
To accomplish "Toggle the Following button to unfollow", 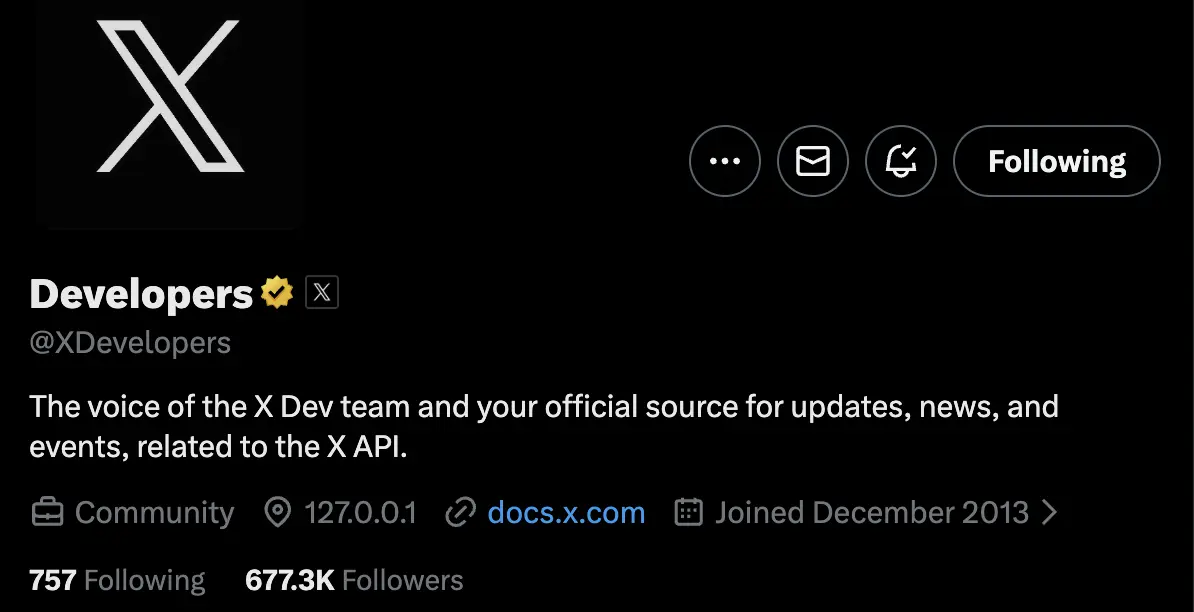I will 1057,161.
